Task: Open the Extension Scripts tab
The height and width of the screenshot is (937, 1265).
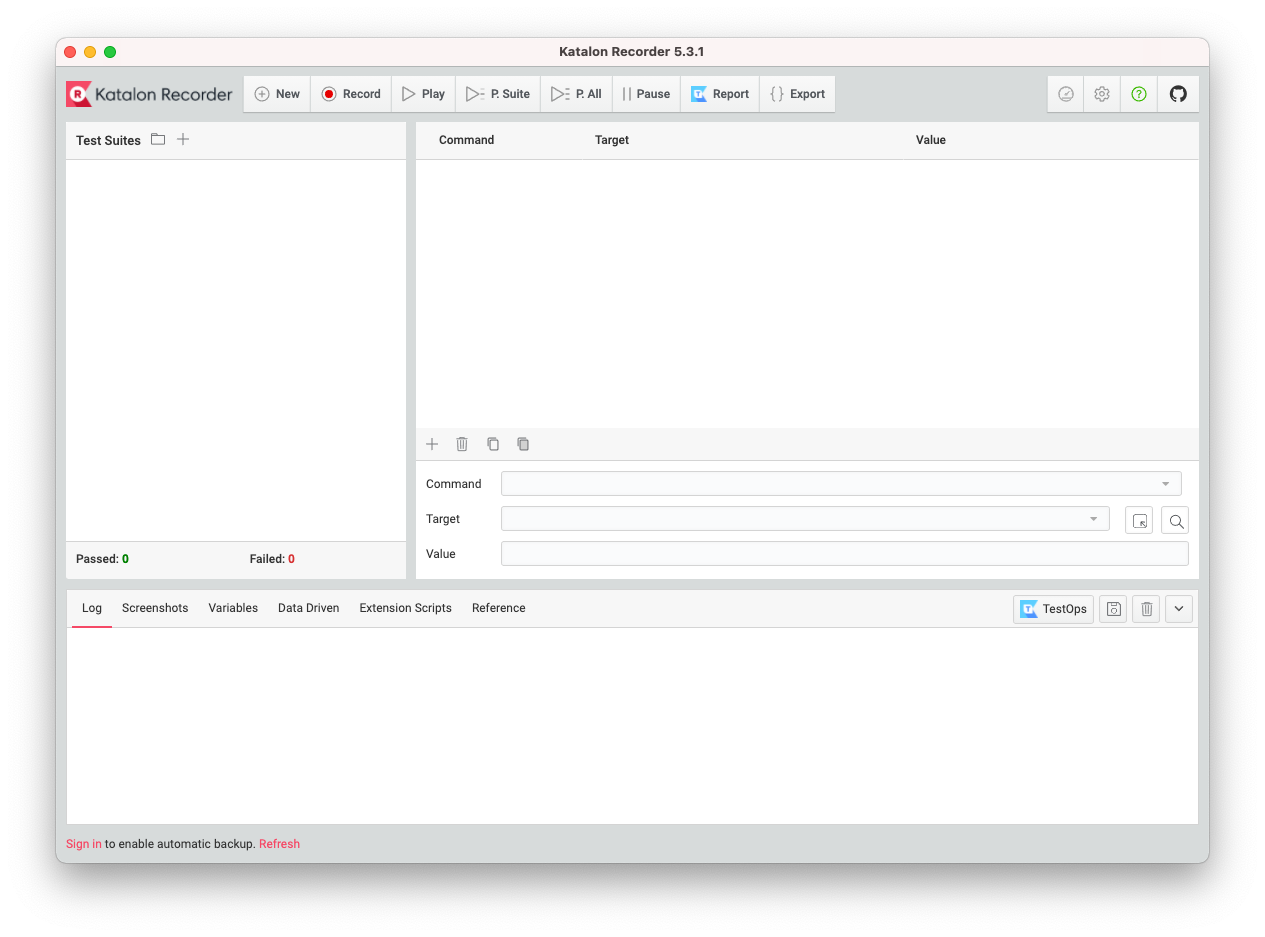Action: pos(406,608)
